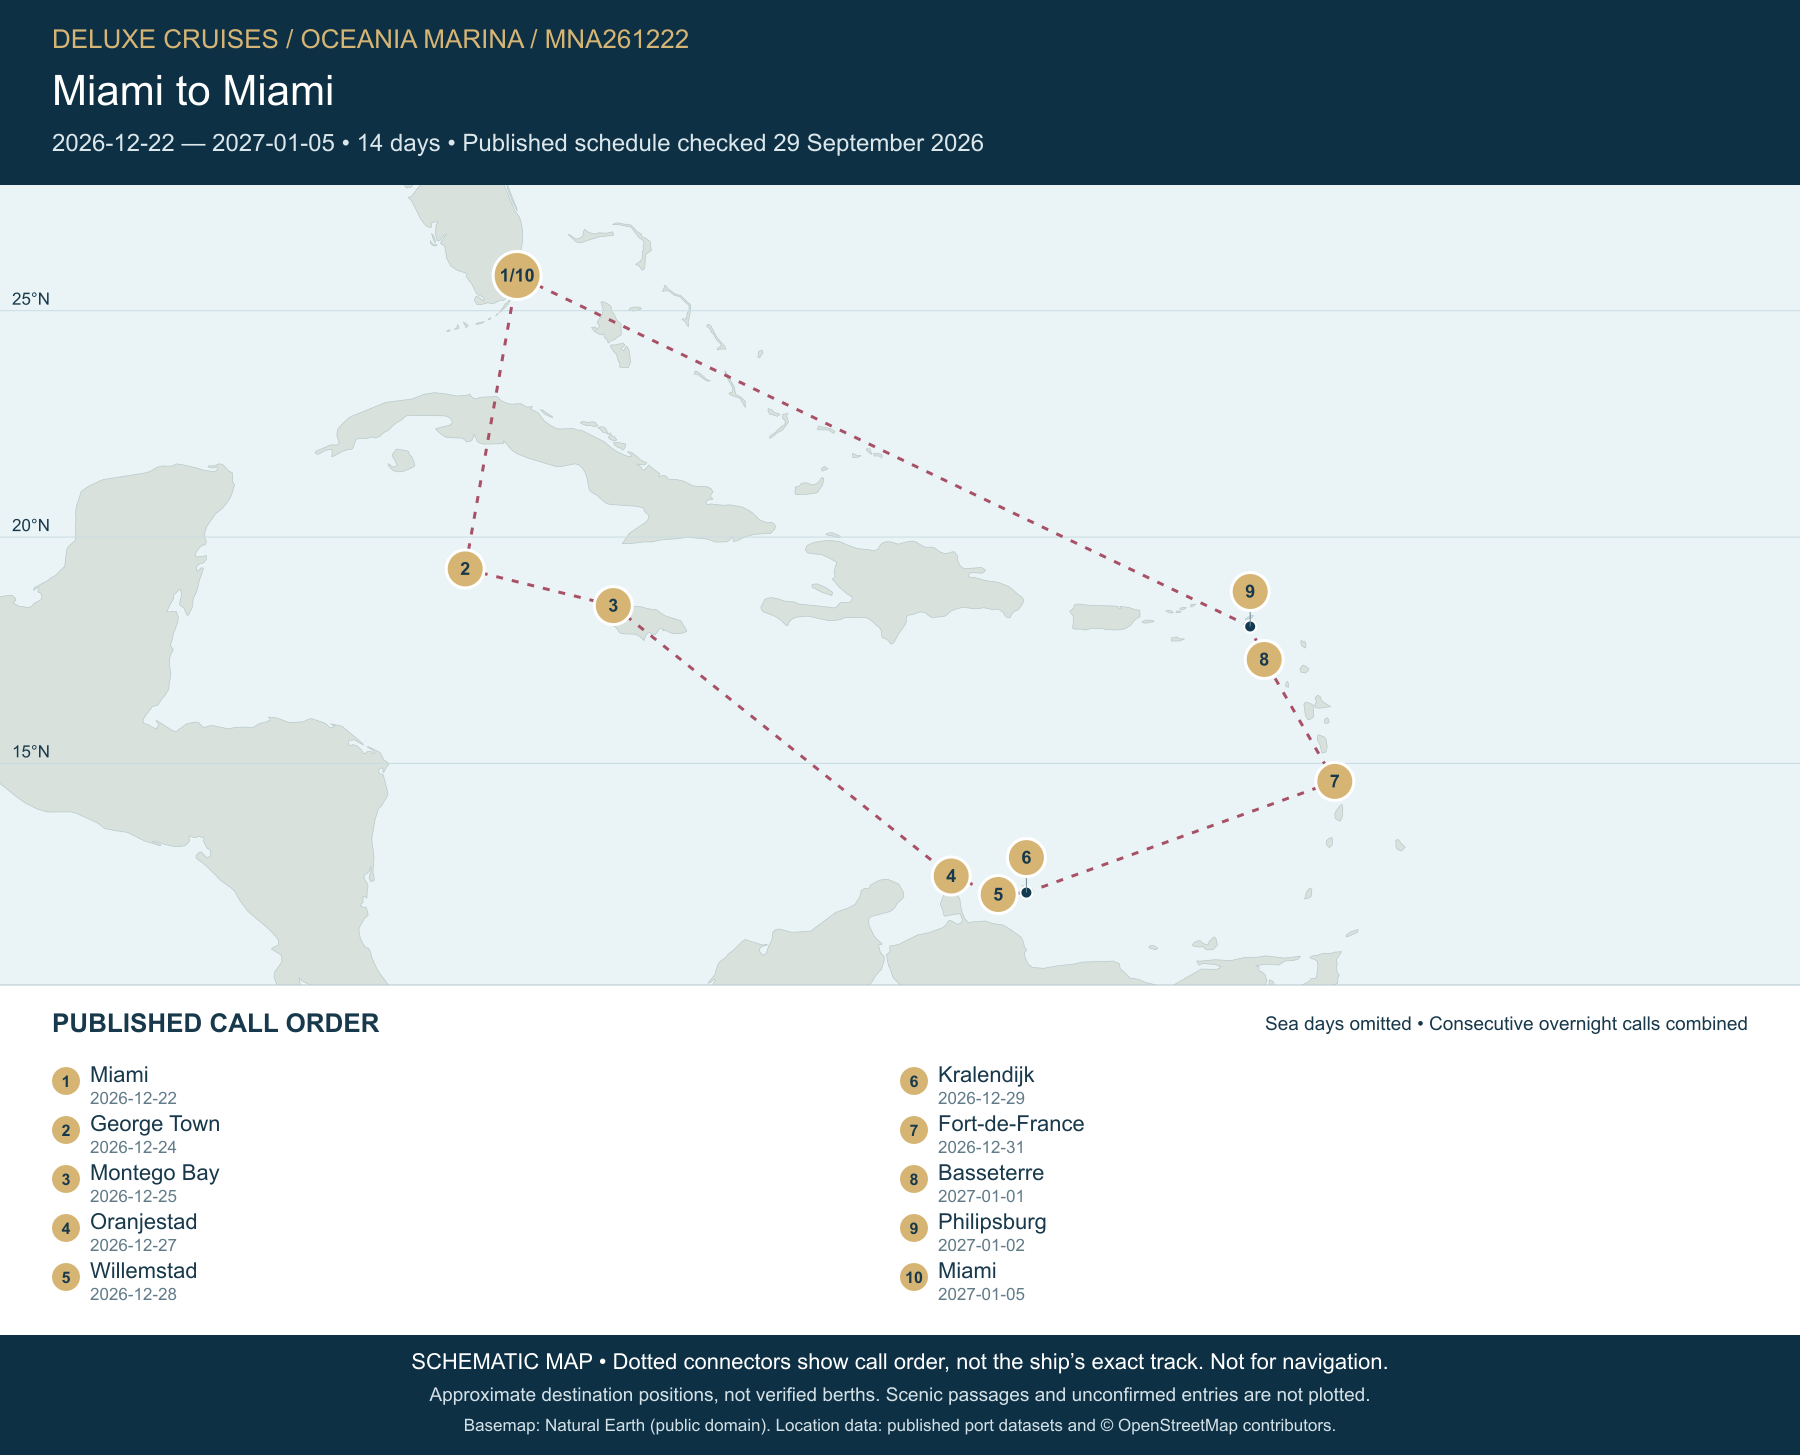
Task: Click legend badge 10 beside Miami 2027-01-05
Action: [x=914, y=1277]
